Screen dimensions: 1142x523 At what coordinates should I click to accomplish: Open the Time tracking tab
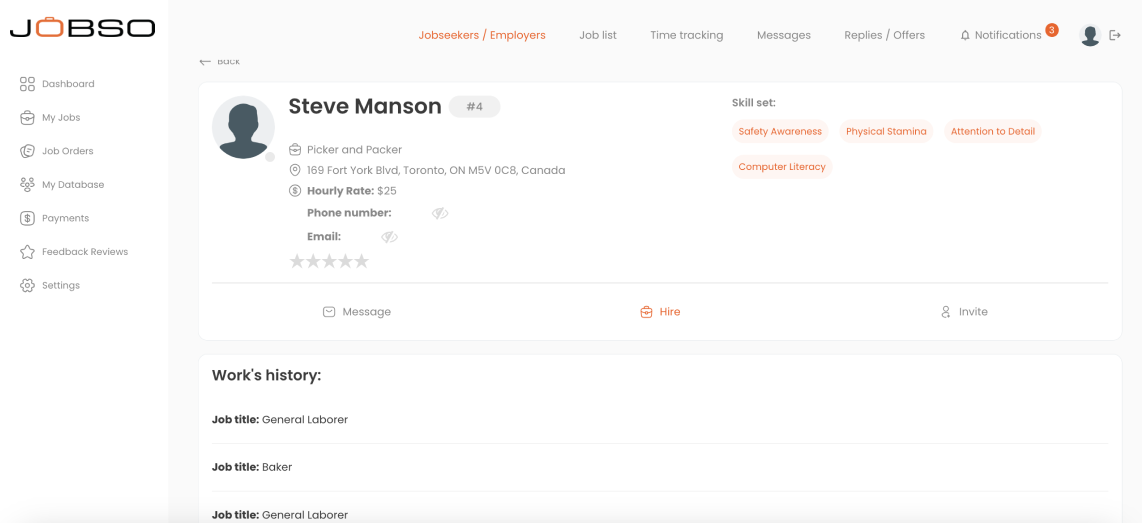(x=687, y=35)
